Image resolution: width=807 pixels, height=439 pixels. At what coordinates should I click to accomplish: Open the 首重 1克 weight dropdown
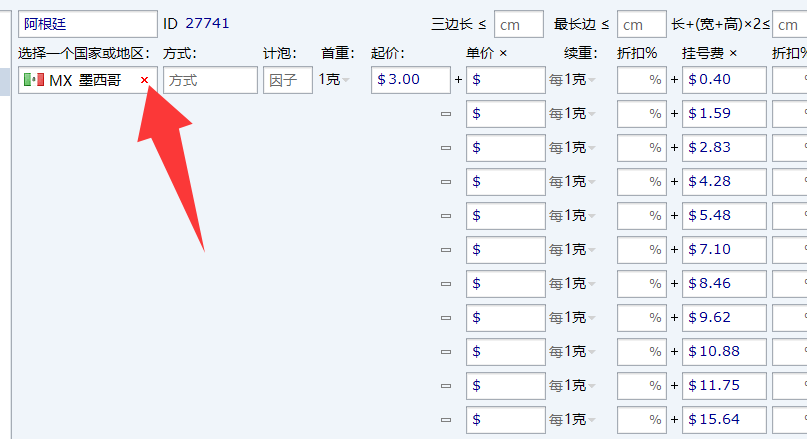tap(335, 80)
